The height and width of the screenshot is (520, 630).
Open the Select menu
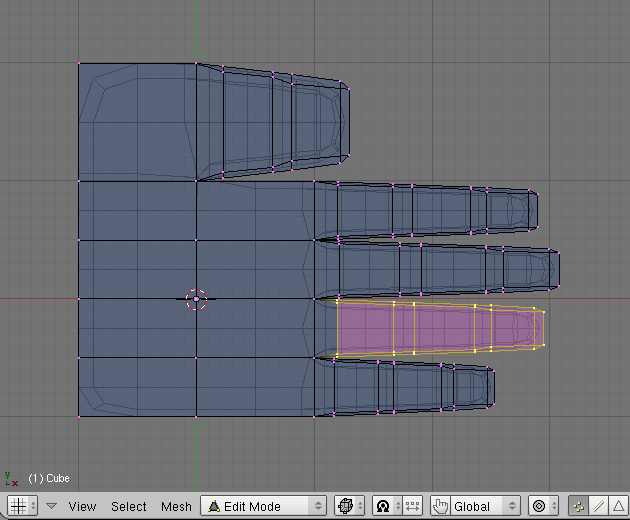[x=129, y=506]
